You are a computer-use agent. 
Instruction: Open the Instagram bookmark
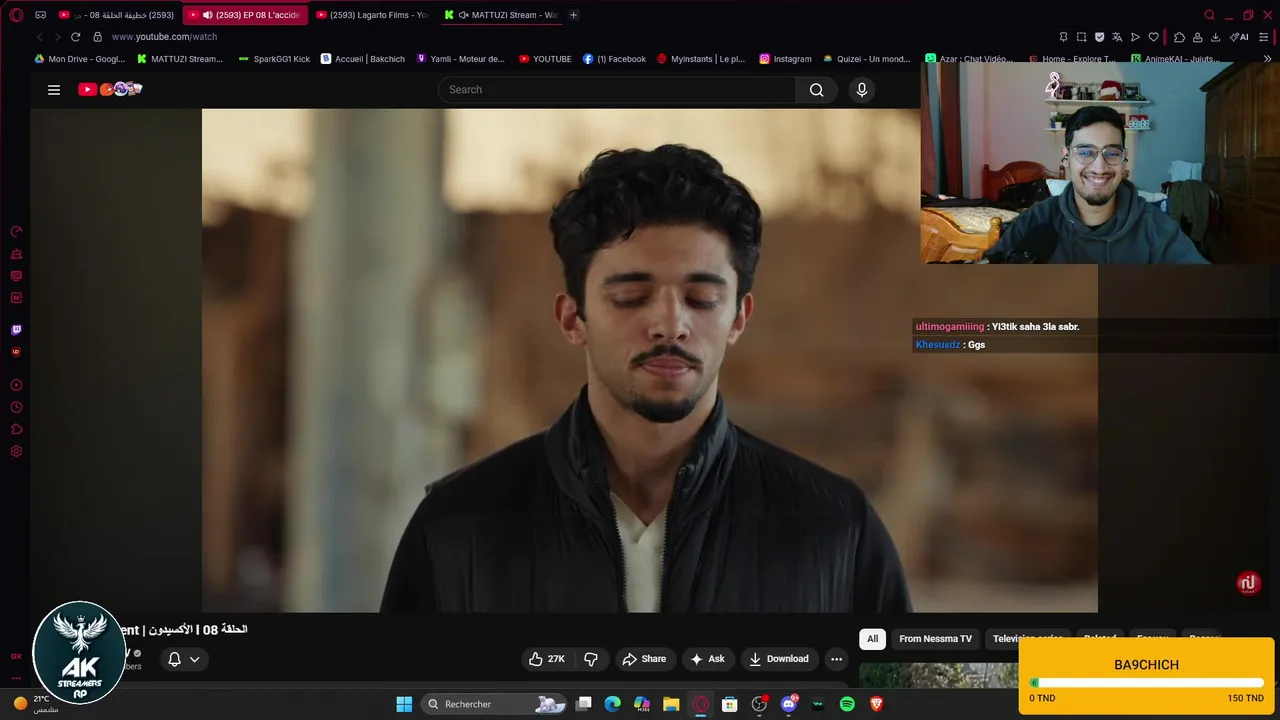(785, 59)
